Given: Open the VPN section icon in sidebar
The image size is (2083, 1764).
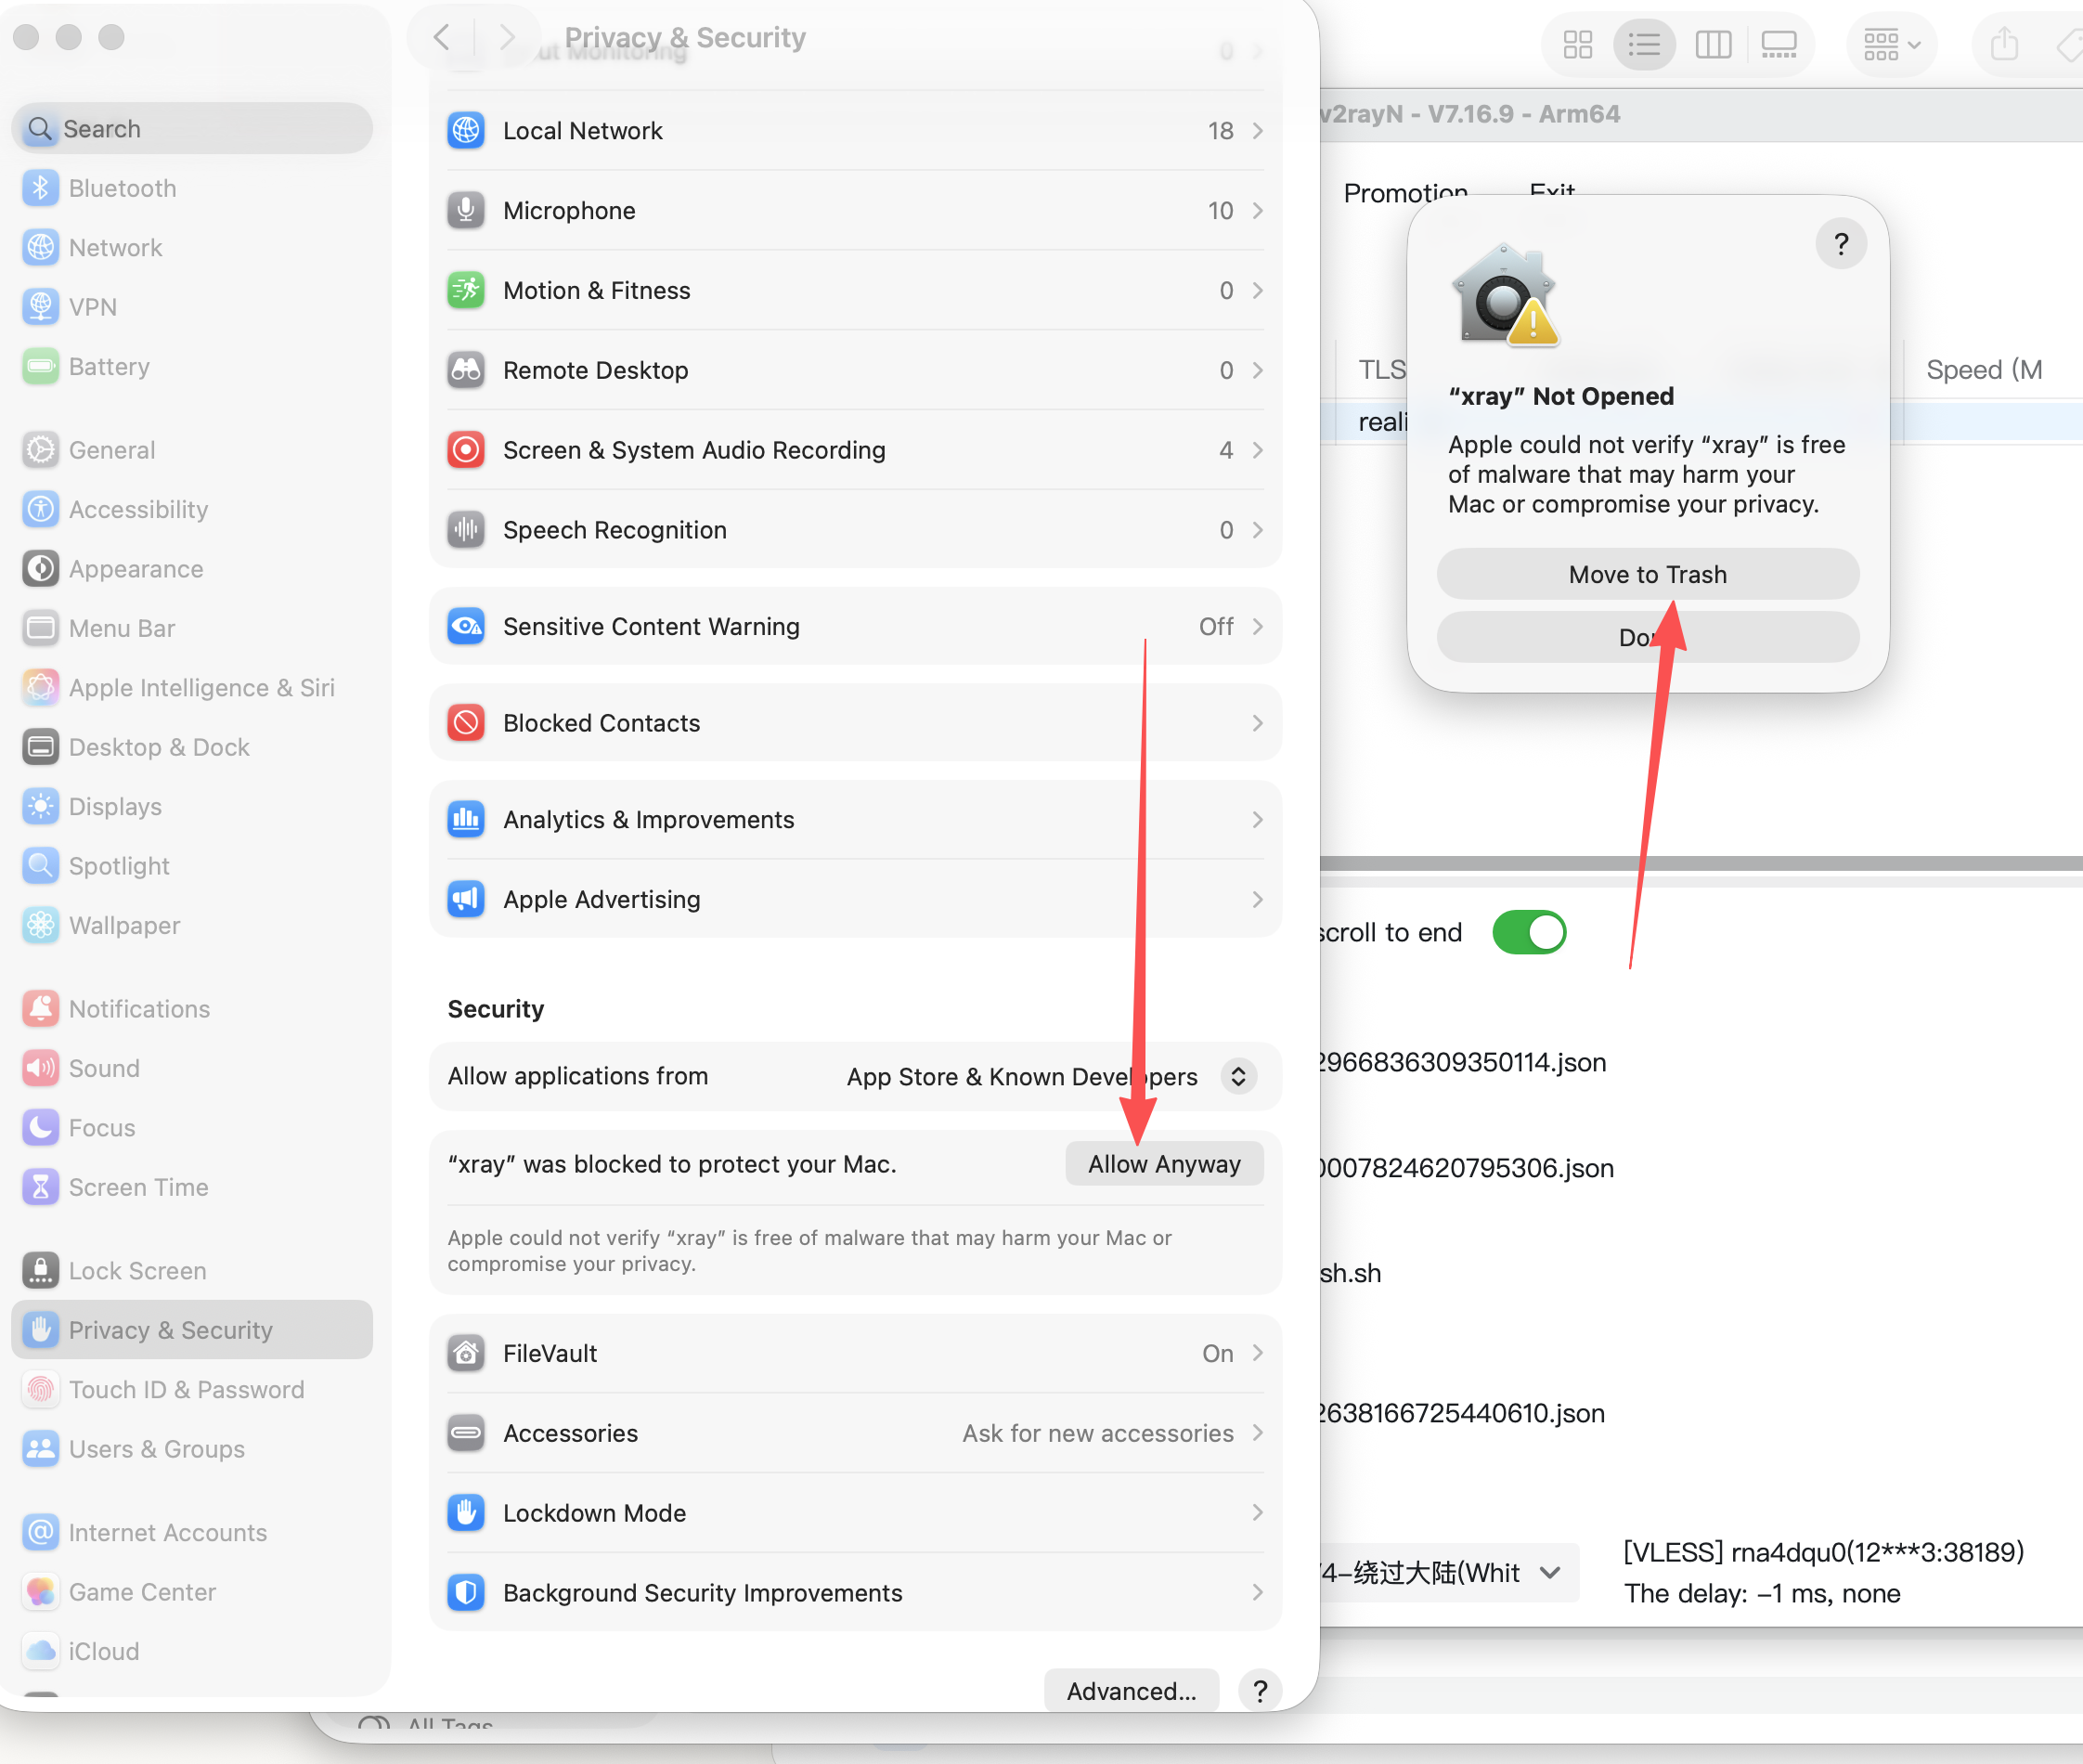Looking at the screenshot, I should coord(41,307).
